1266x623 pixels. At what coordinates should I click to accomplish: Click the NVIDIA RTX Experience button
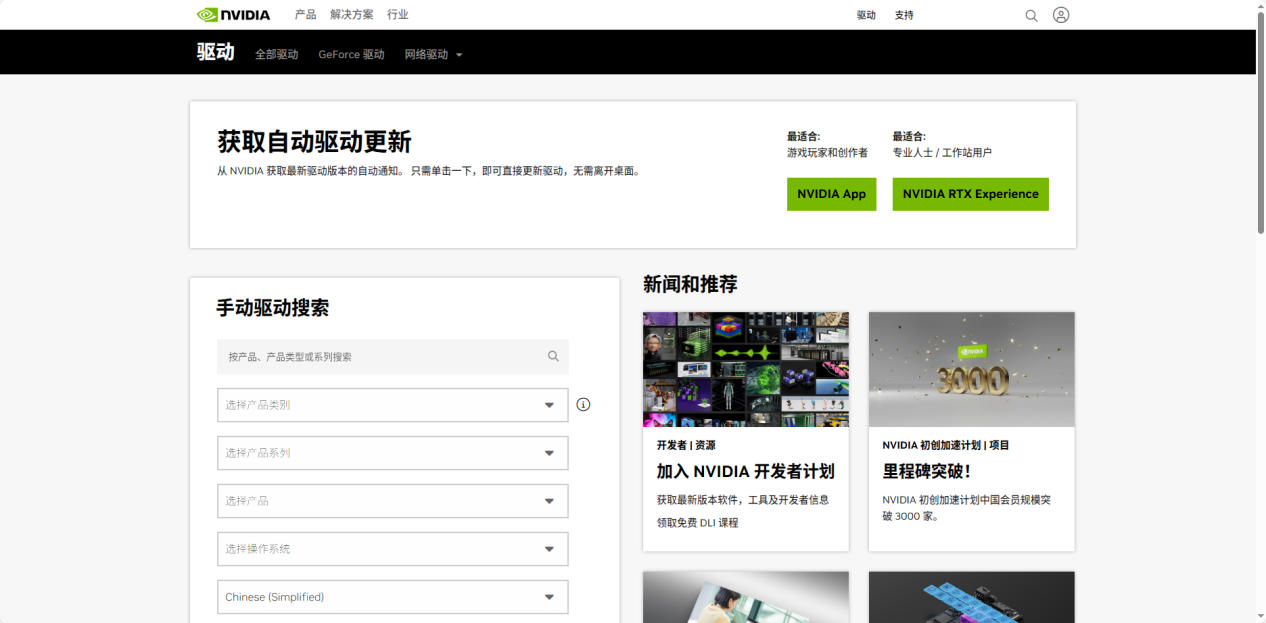[x=970, y=193]
